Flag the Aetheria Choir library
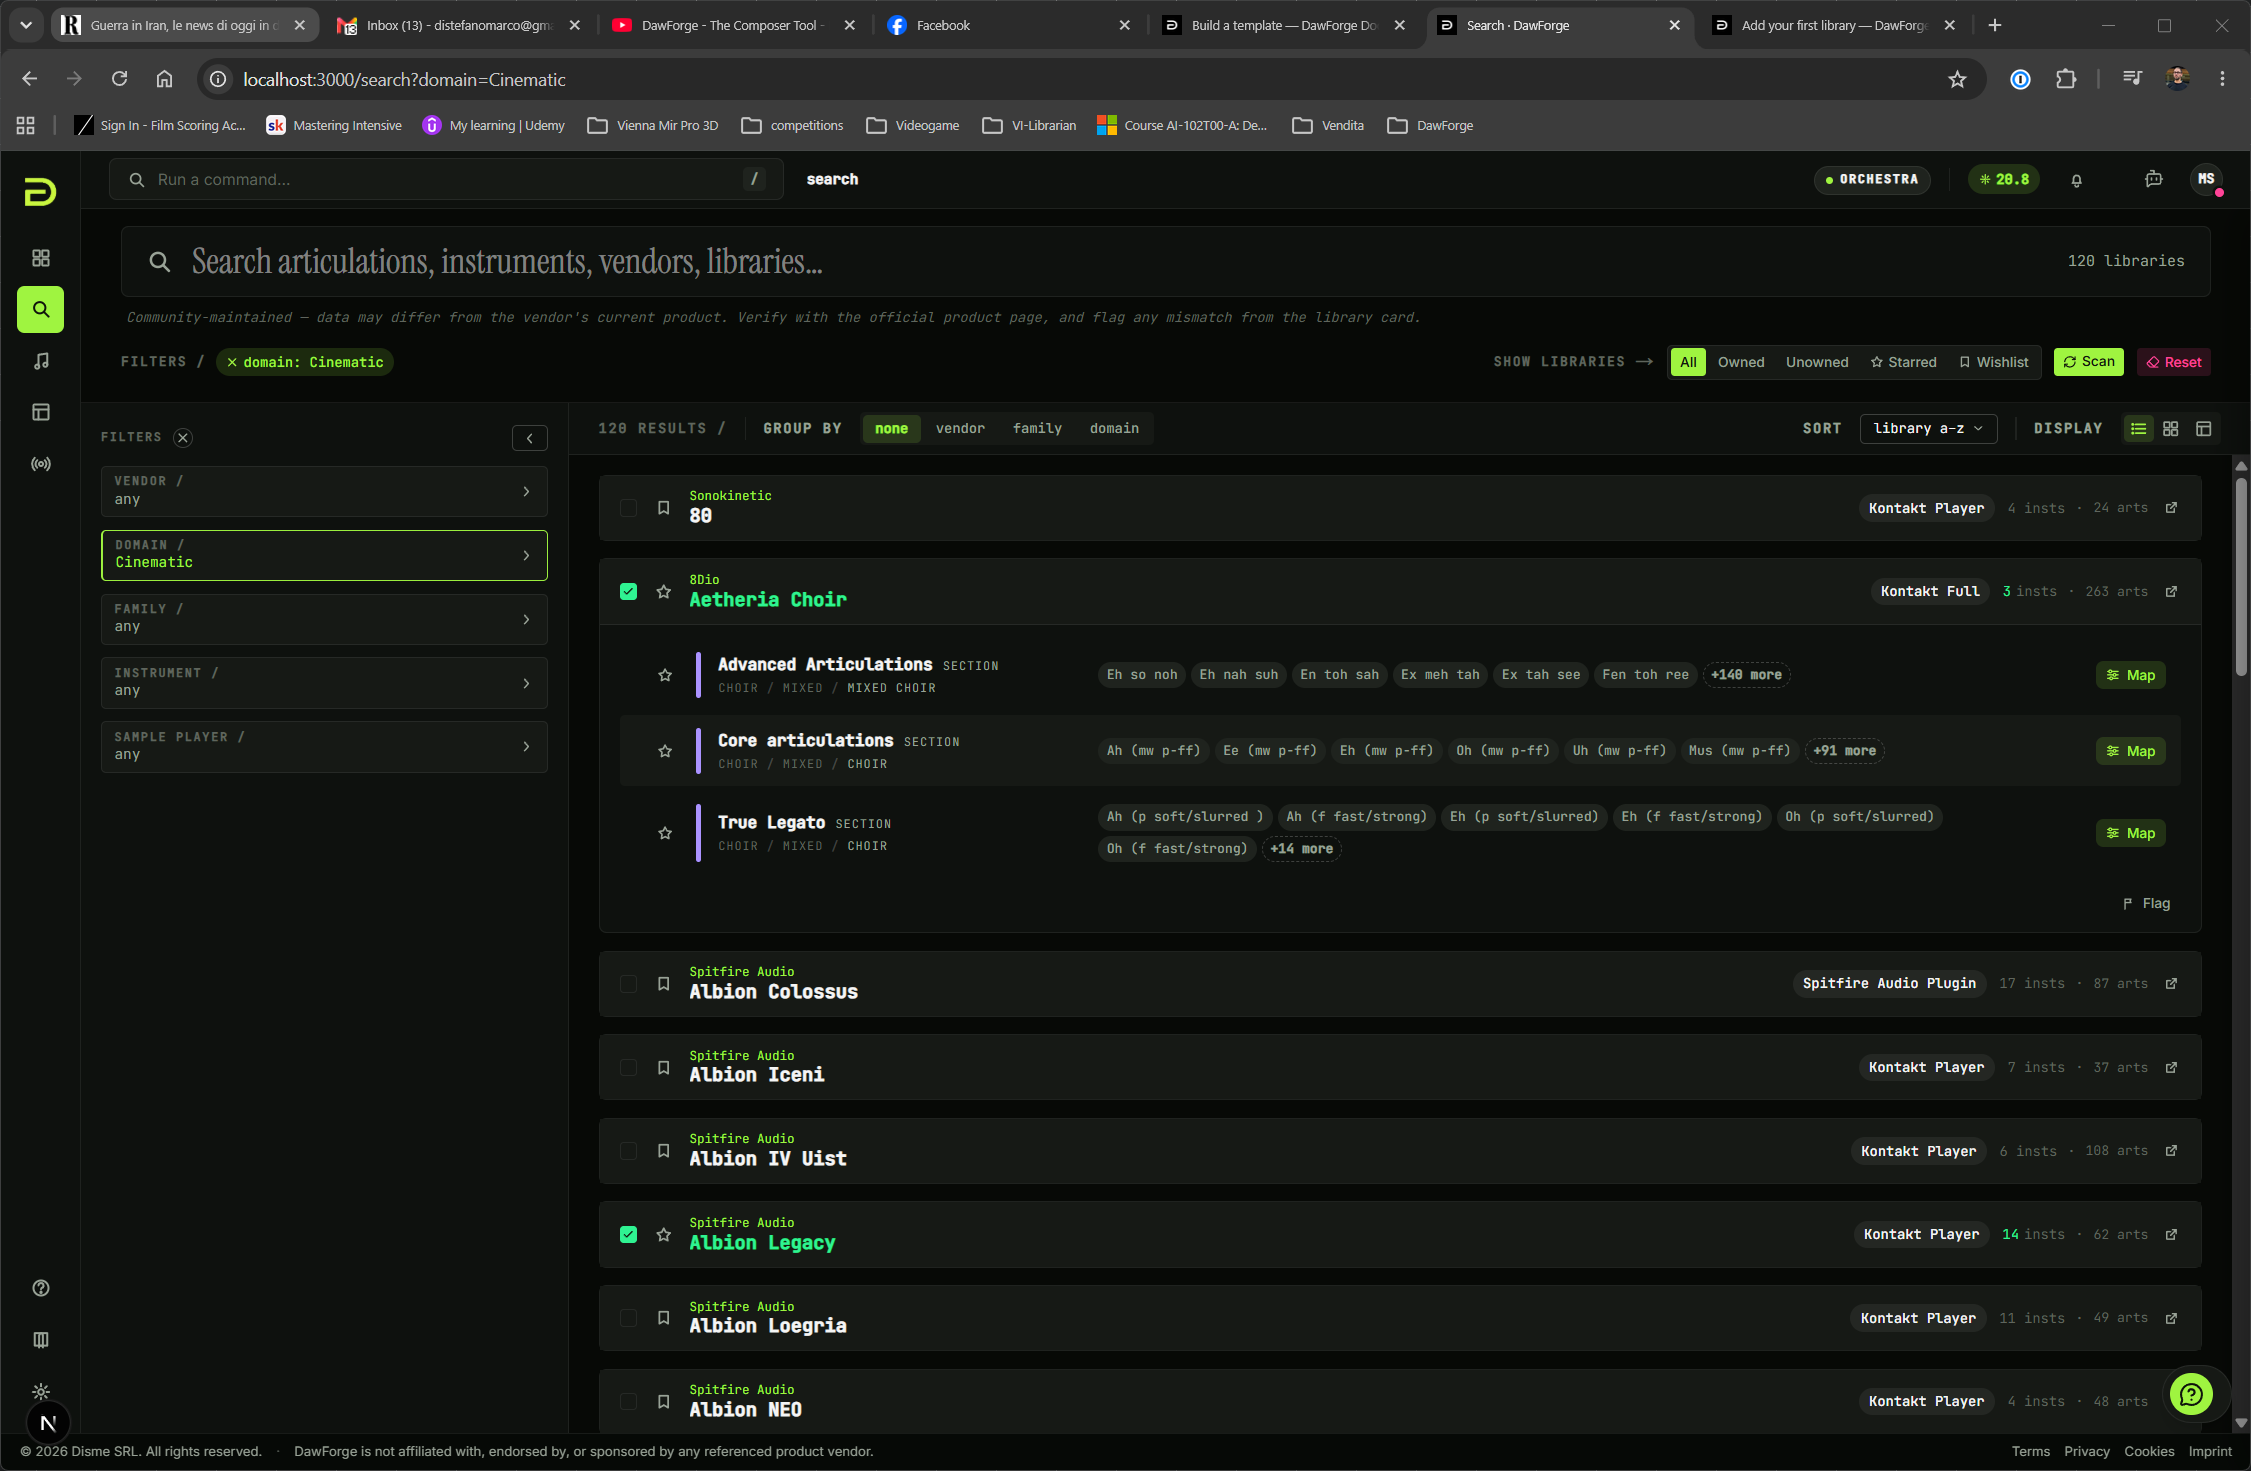 coord(2147,904)
